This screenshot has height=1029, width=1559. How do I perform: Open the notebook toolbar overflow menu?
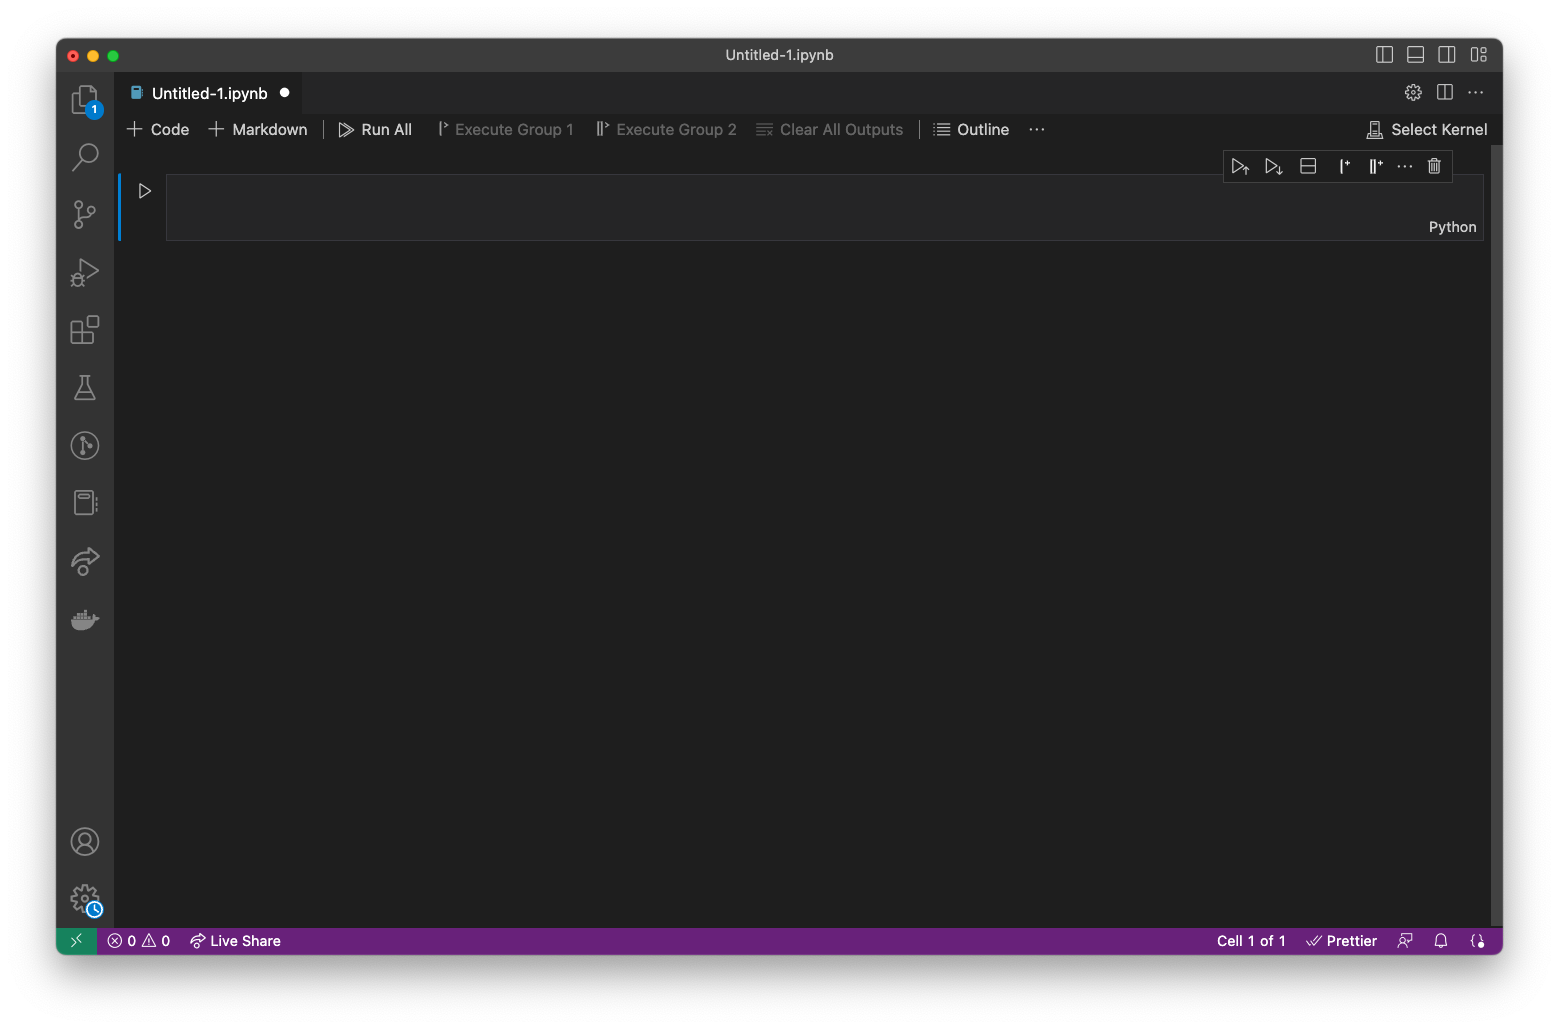[1036, 129]
